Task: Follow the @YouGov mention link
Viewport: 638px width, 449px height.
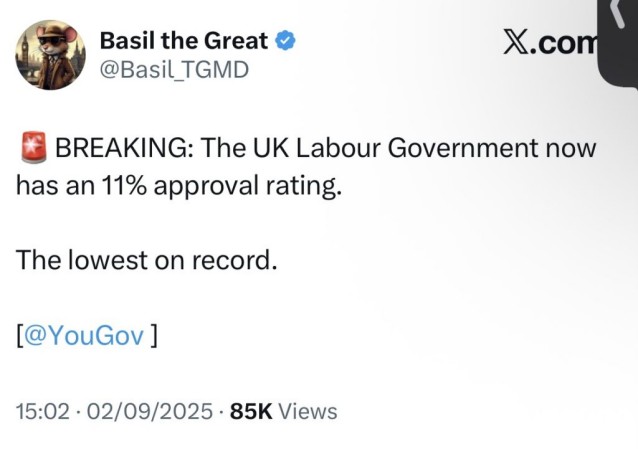Action: pos(84,336)
